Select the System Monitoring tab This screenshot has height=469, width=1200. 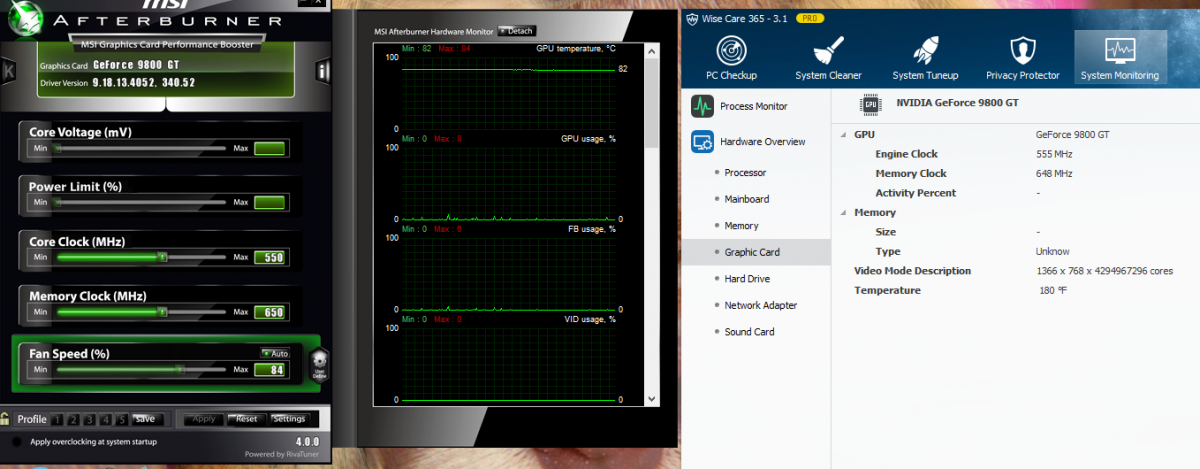click(x=1120, y=59)
